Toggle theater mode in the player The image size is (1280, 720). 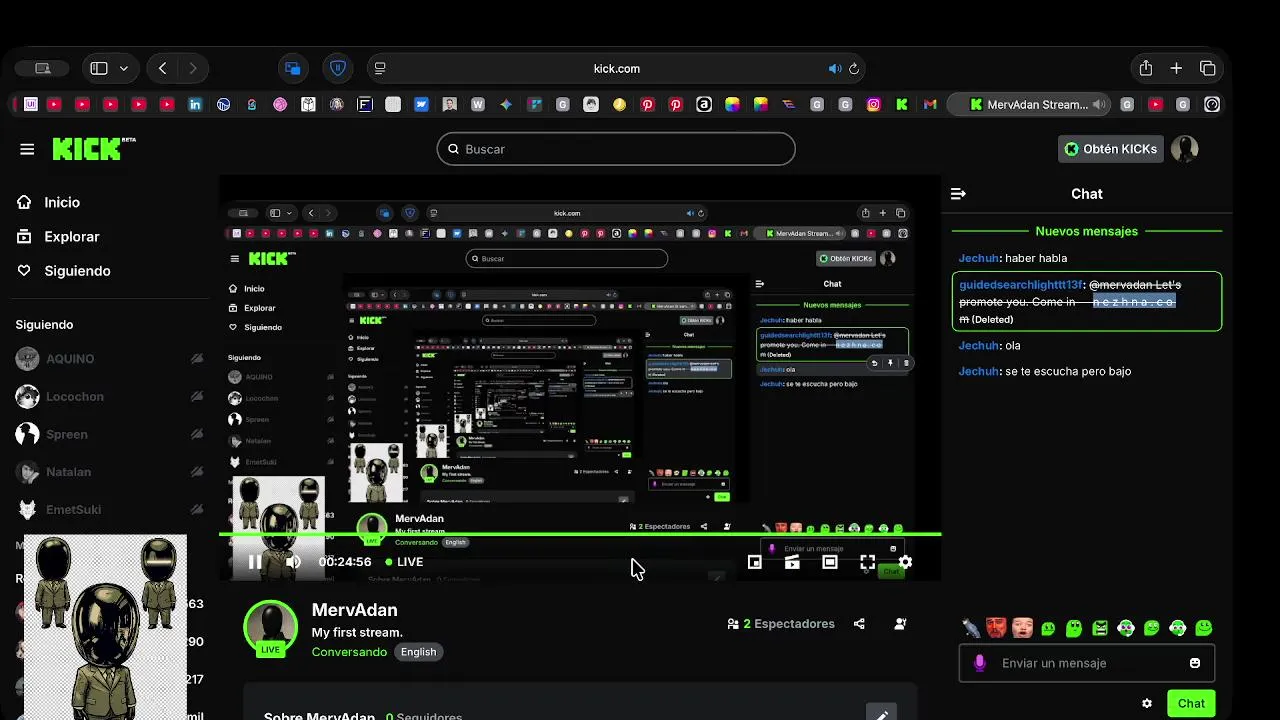(830, 563)
